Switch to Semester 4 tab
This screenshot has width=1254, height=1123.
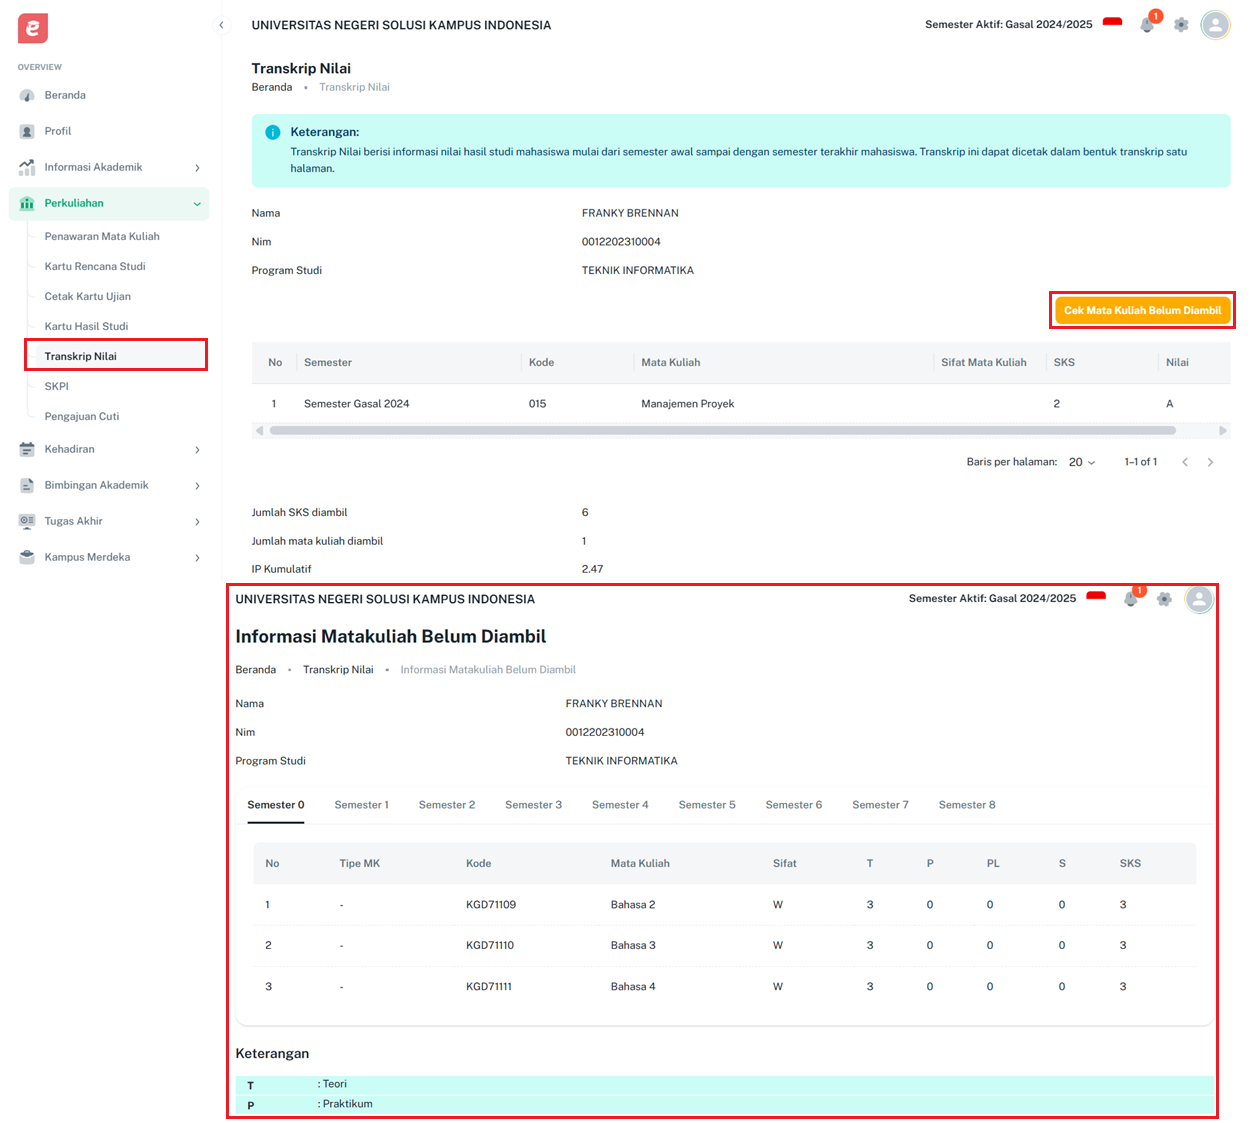(x=620, y=805)
